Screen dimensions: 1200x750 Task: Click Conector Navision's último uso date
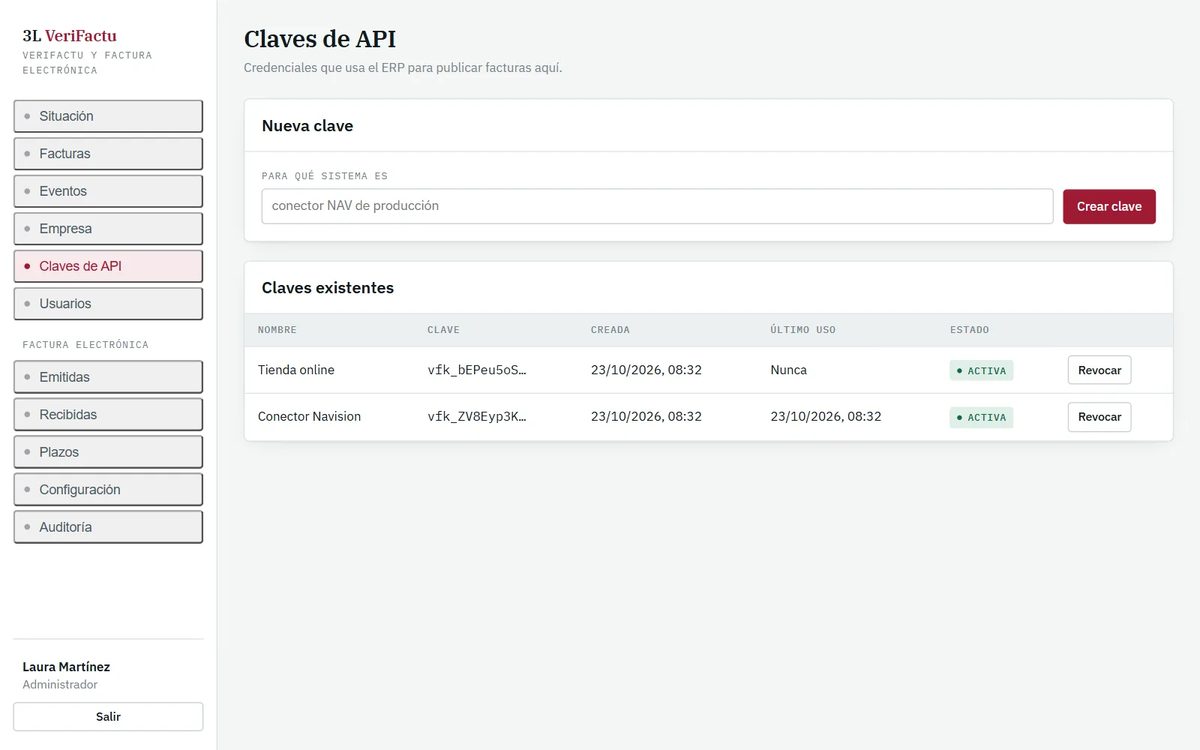pos(826,417)
